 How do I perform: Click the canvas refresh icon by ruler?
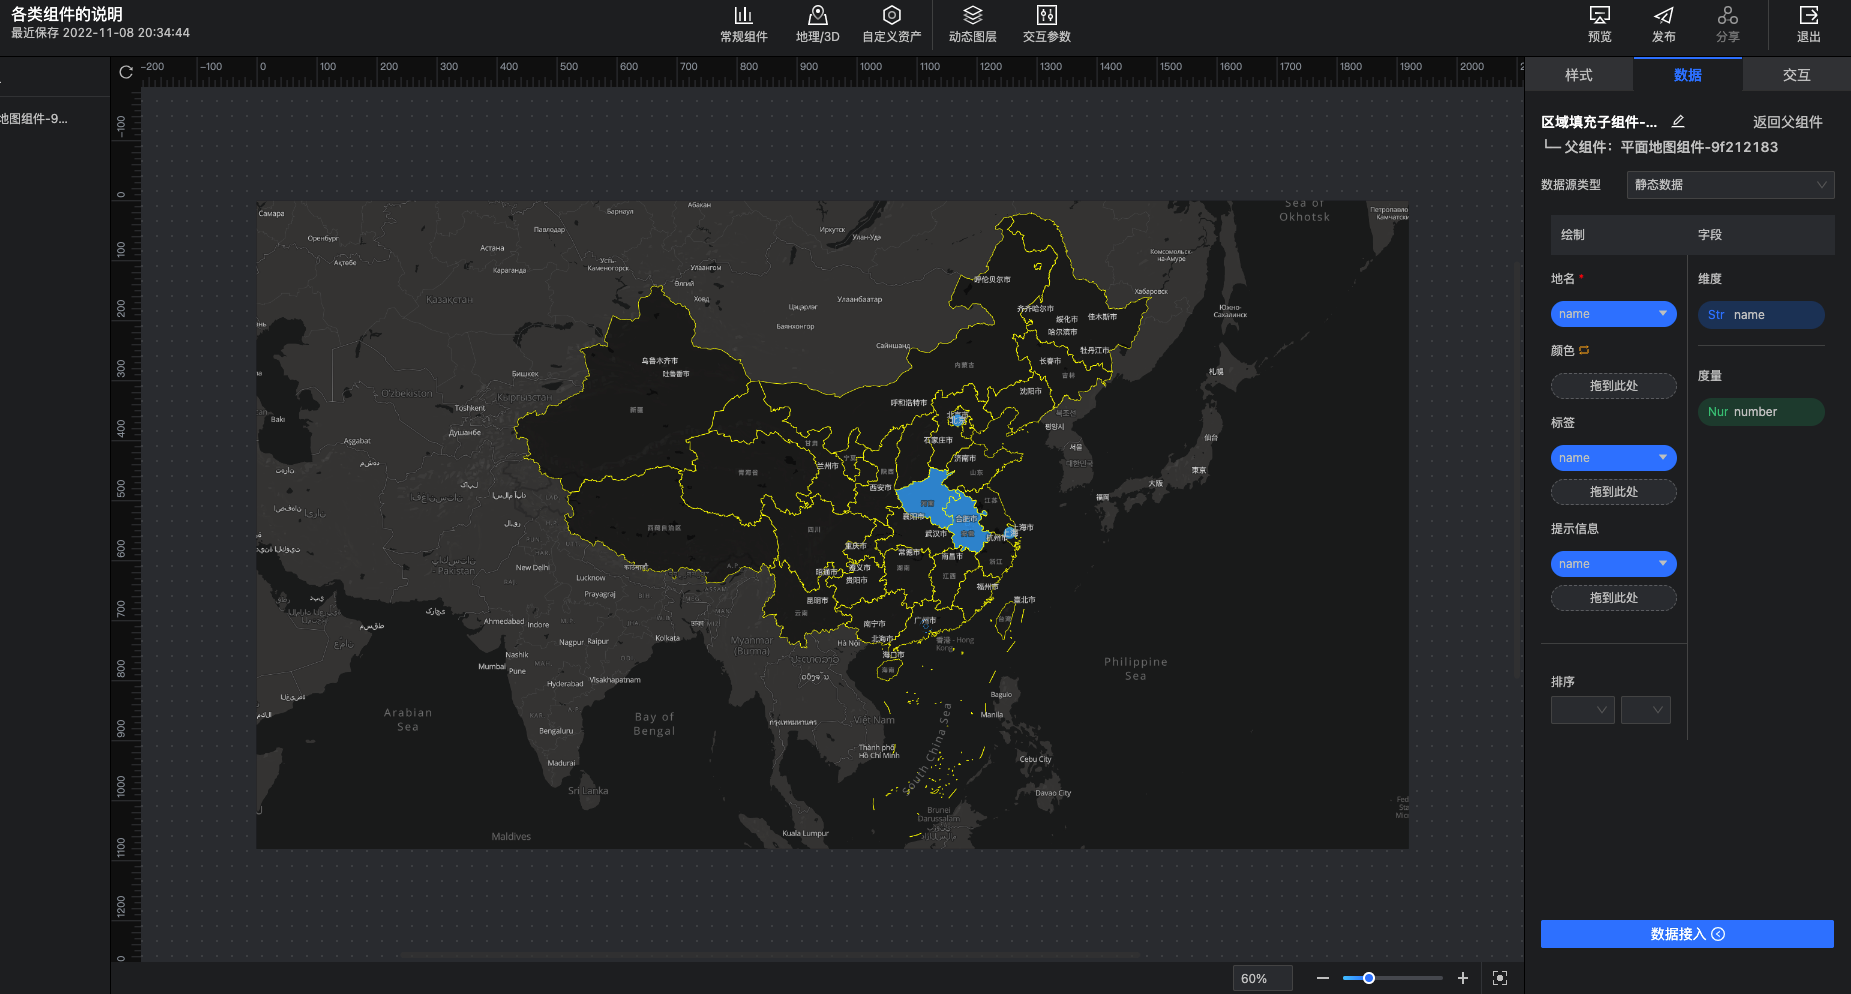click(x=126, y=72)
